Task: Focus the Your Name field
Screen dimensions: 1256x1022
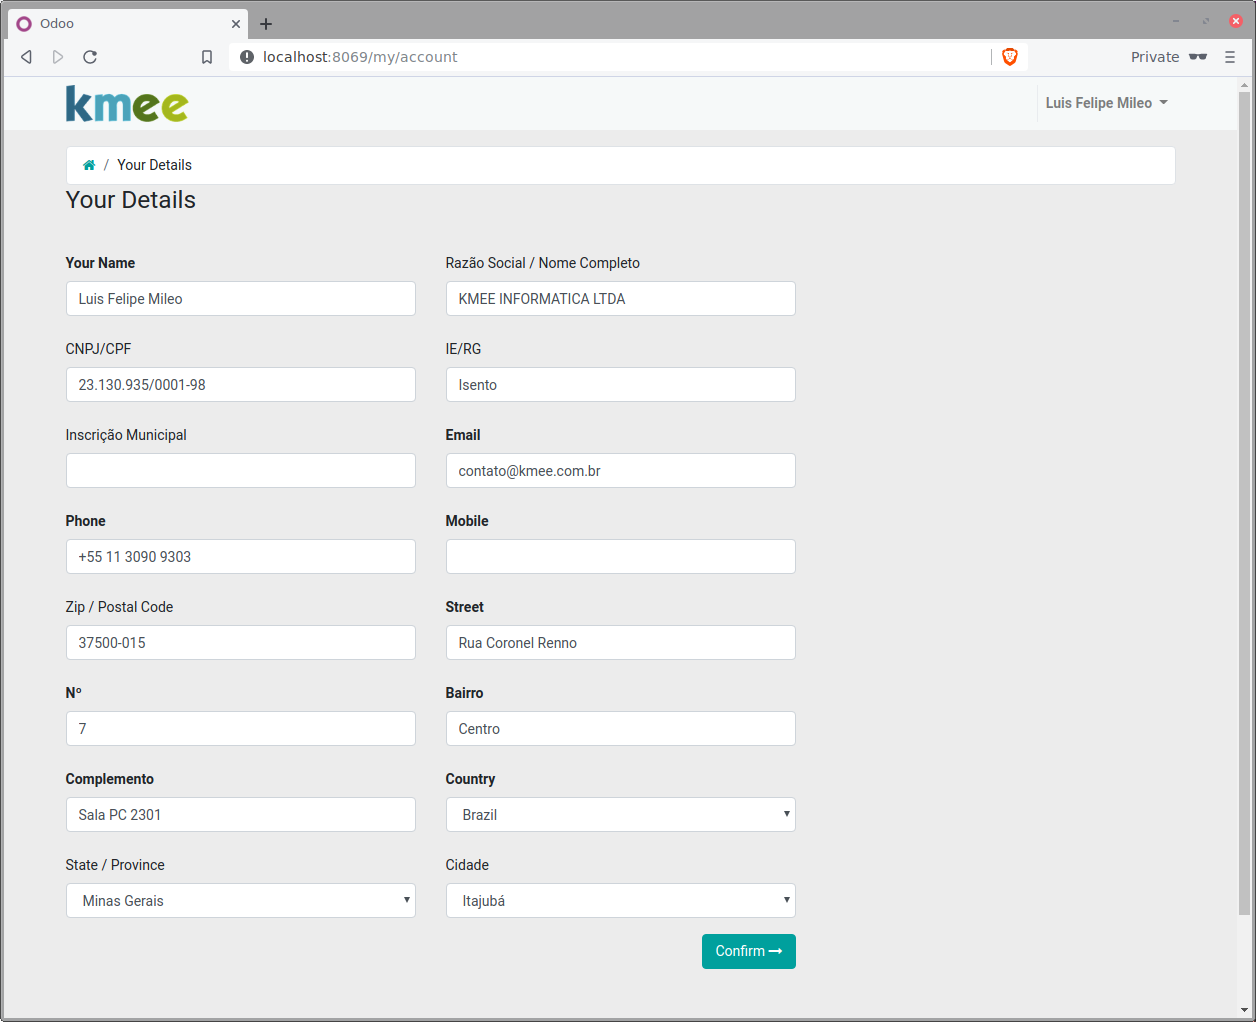Action: tap(241, 299)
